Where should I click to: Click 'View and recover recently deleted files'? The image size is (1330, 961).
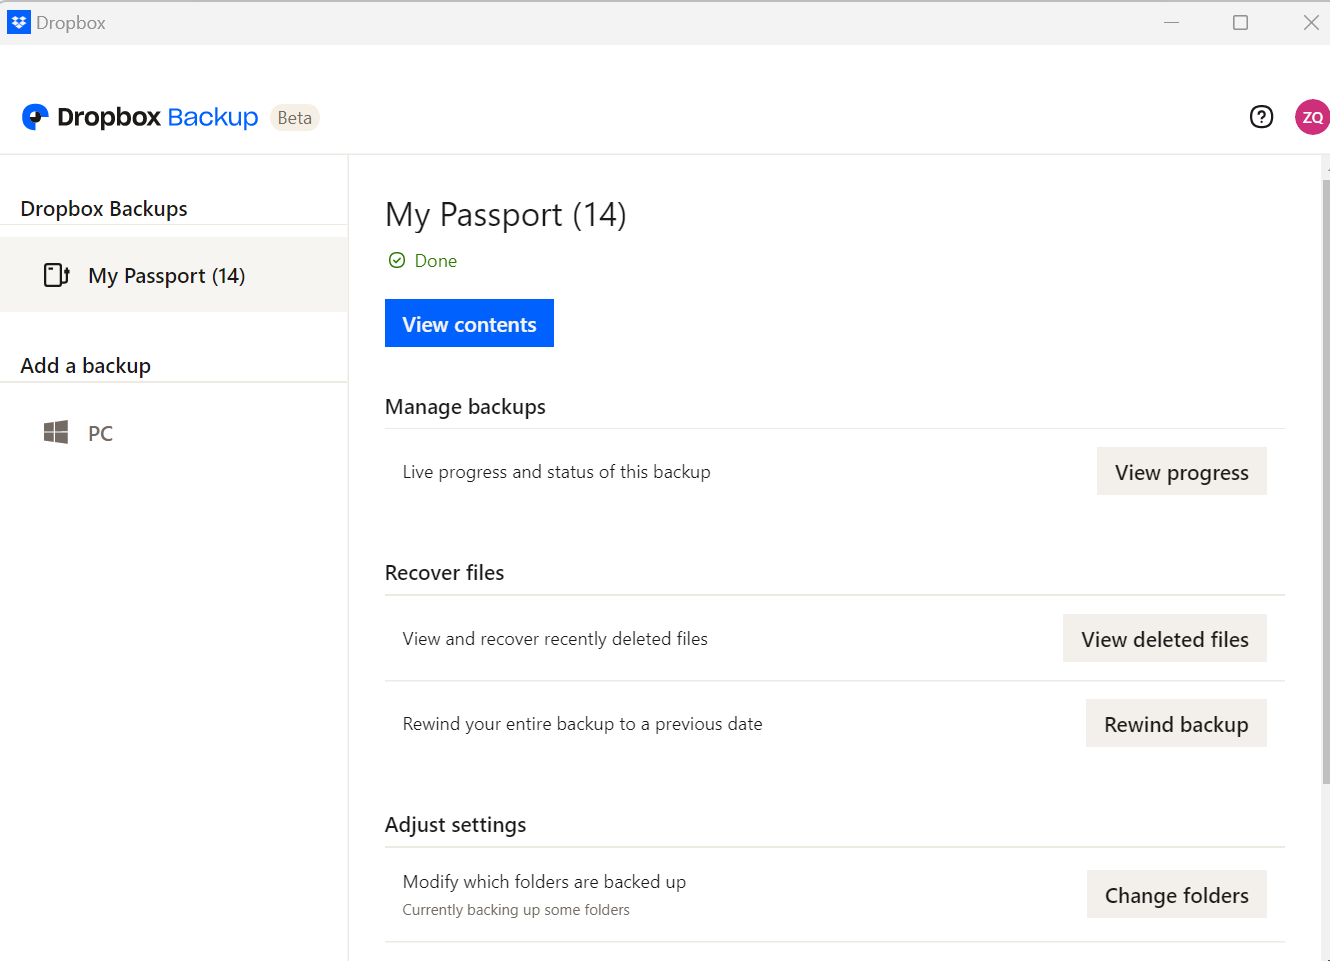(x=555, y=639)
